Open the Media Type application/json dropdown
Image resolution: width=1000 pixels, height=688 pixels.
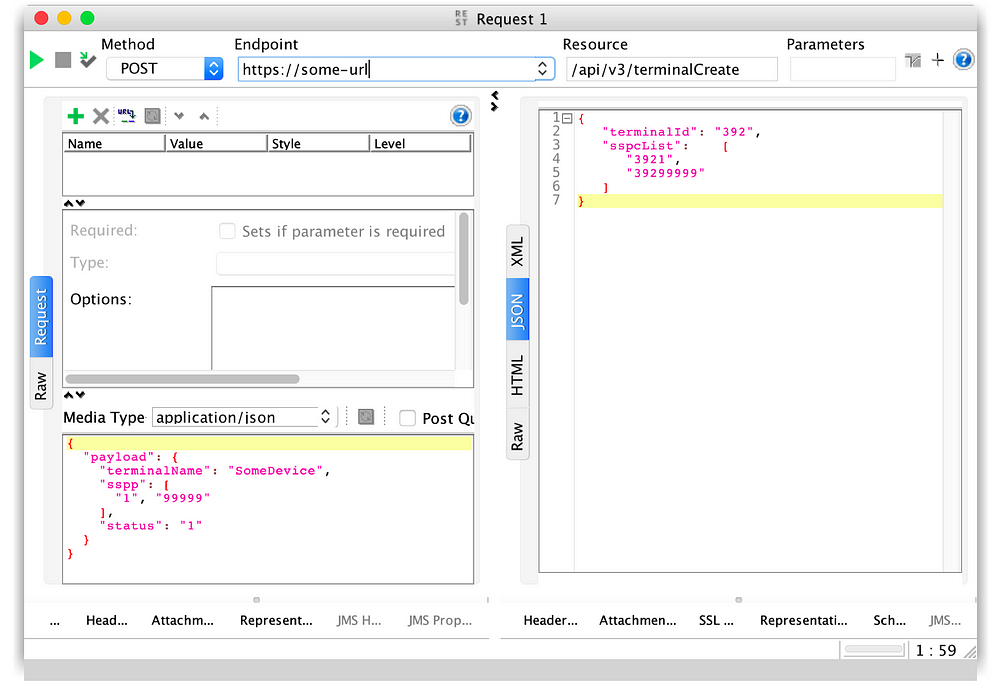click(x=244, y=417)
